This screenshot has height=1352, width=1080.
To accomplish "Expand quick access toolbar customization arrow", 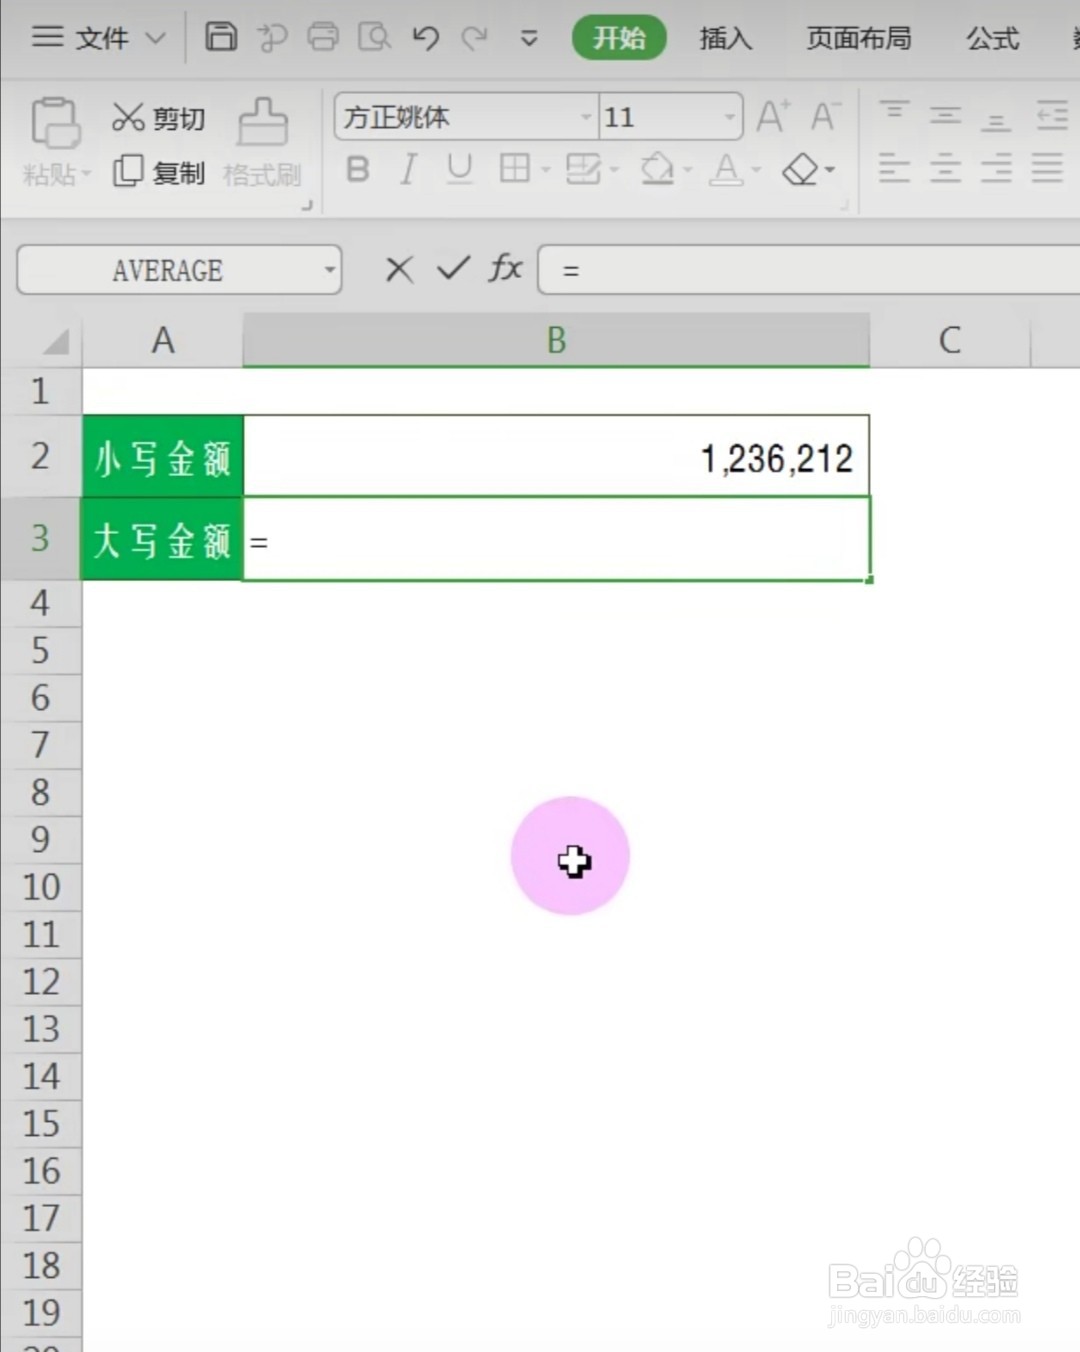I will [x=529, y=39].
